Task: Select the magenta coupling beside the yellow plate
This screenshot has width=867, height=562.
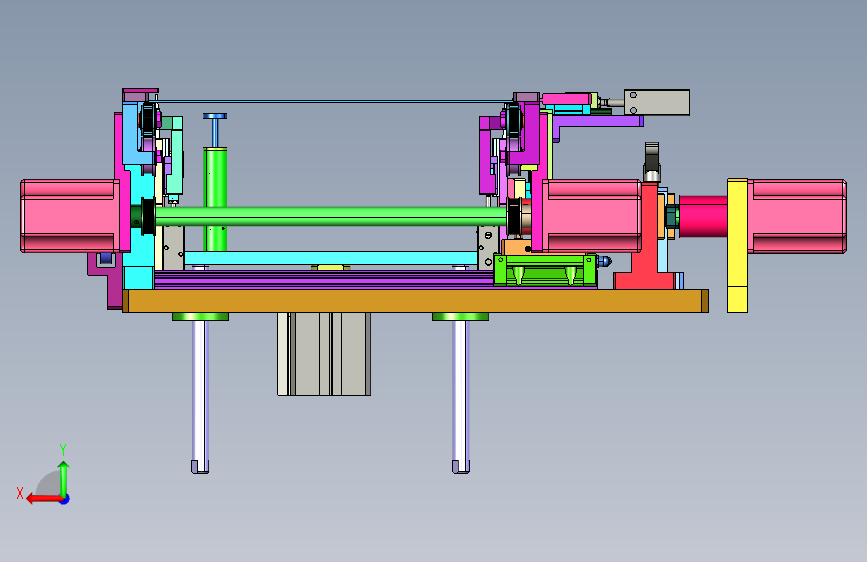Action: point(703,216)
